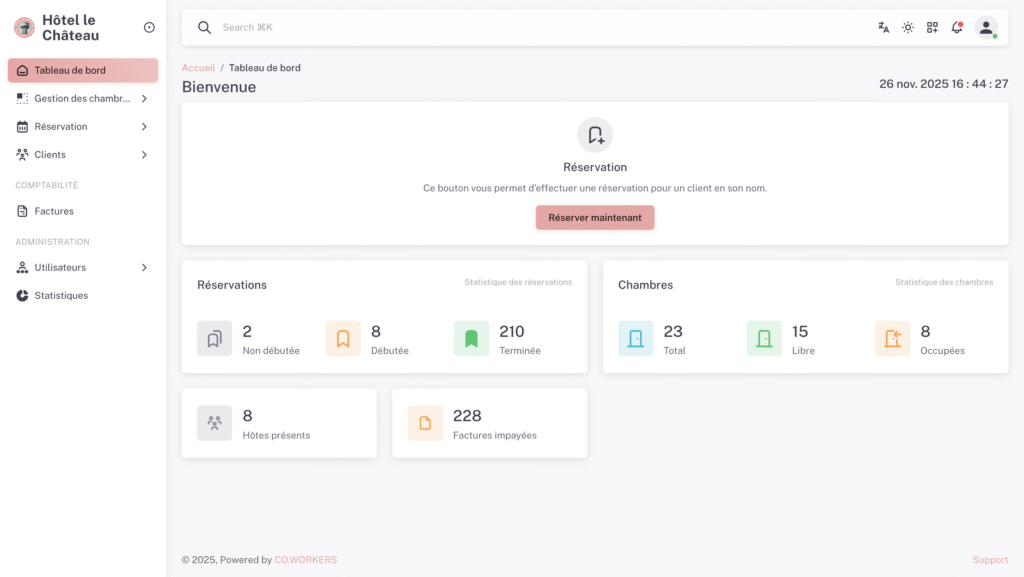Open the apps shortcuts grid icon
Screen dimensions: 1024x577
coord(932,28)
